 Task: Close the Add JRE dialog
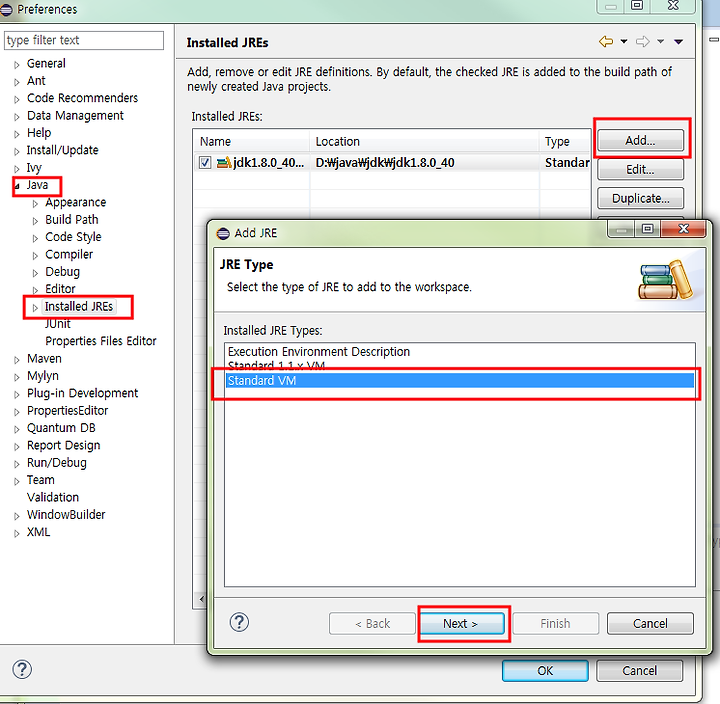pos(683,228)
